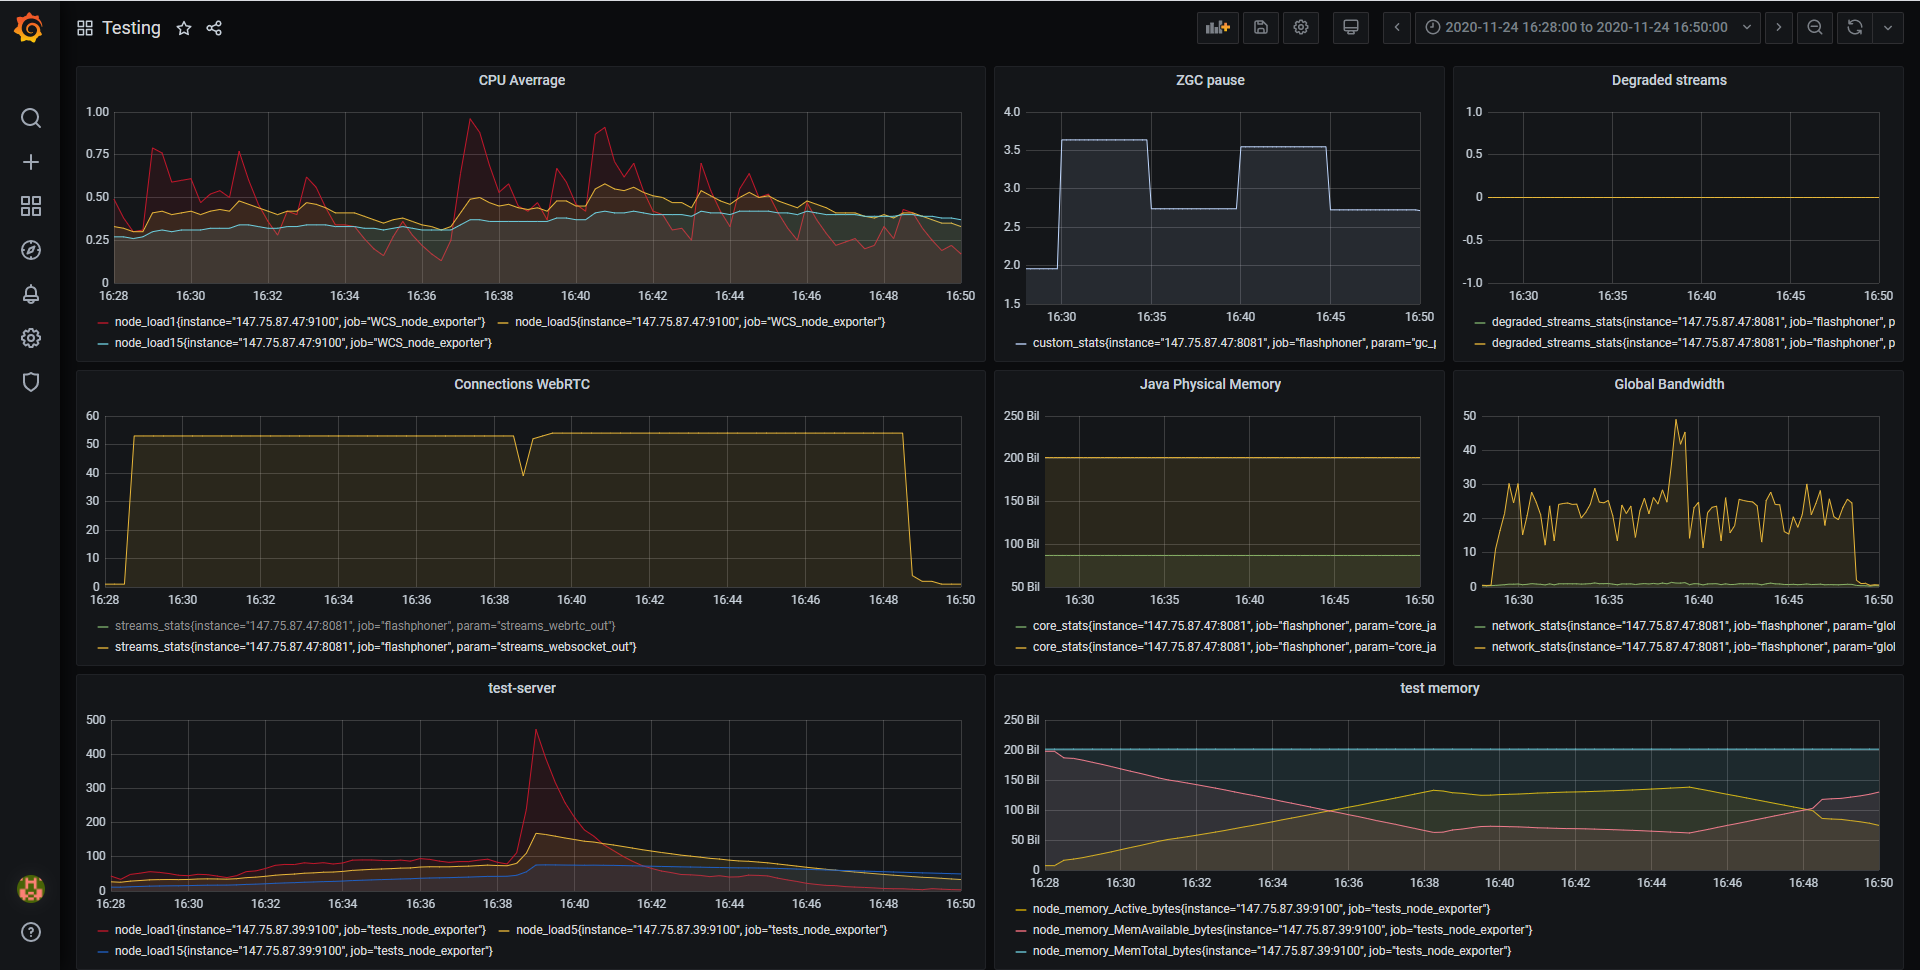Click the Create plus icon in sidebar

[x=31, y=162]
